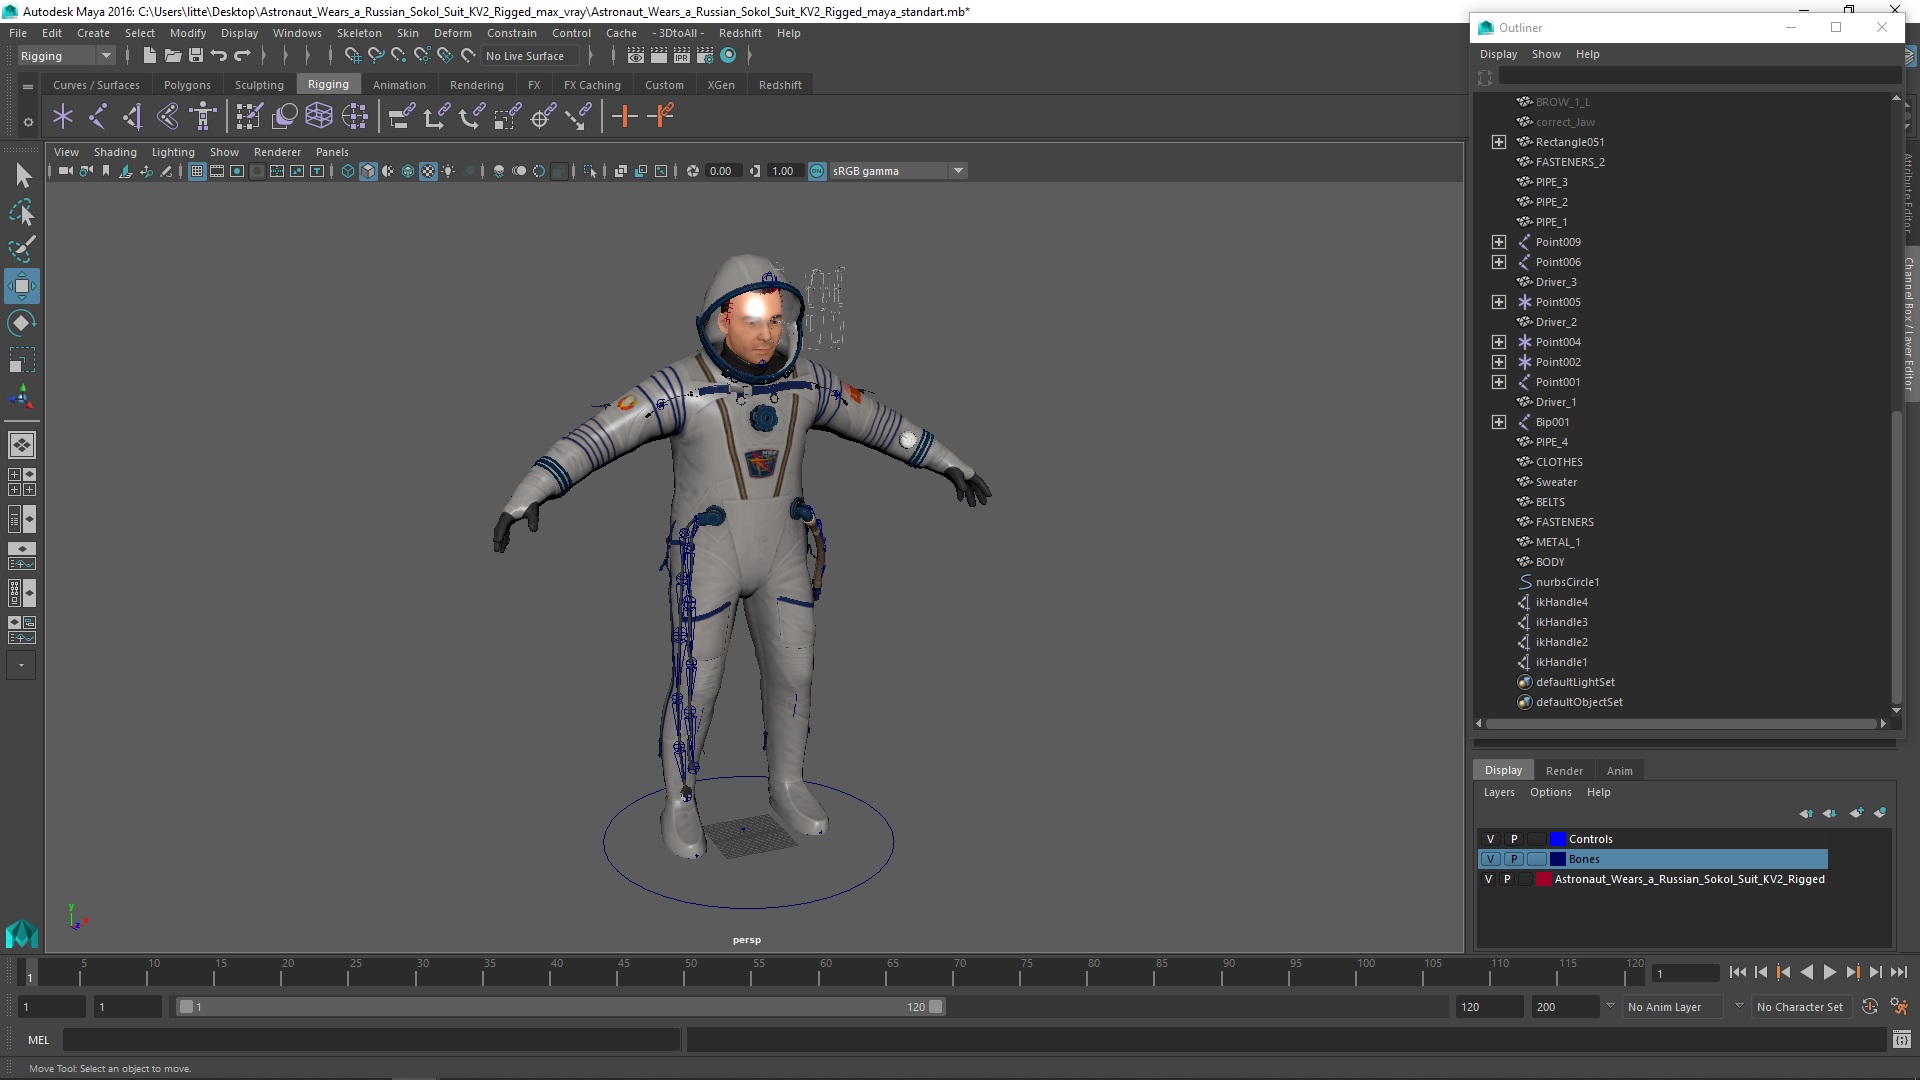The width and height of the screenshot is (1920, 1080).
Task: Expand the Point006 node
Action: 1498,262
